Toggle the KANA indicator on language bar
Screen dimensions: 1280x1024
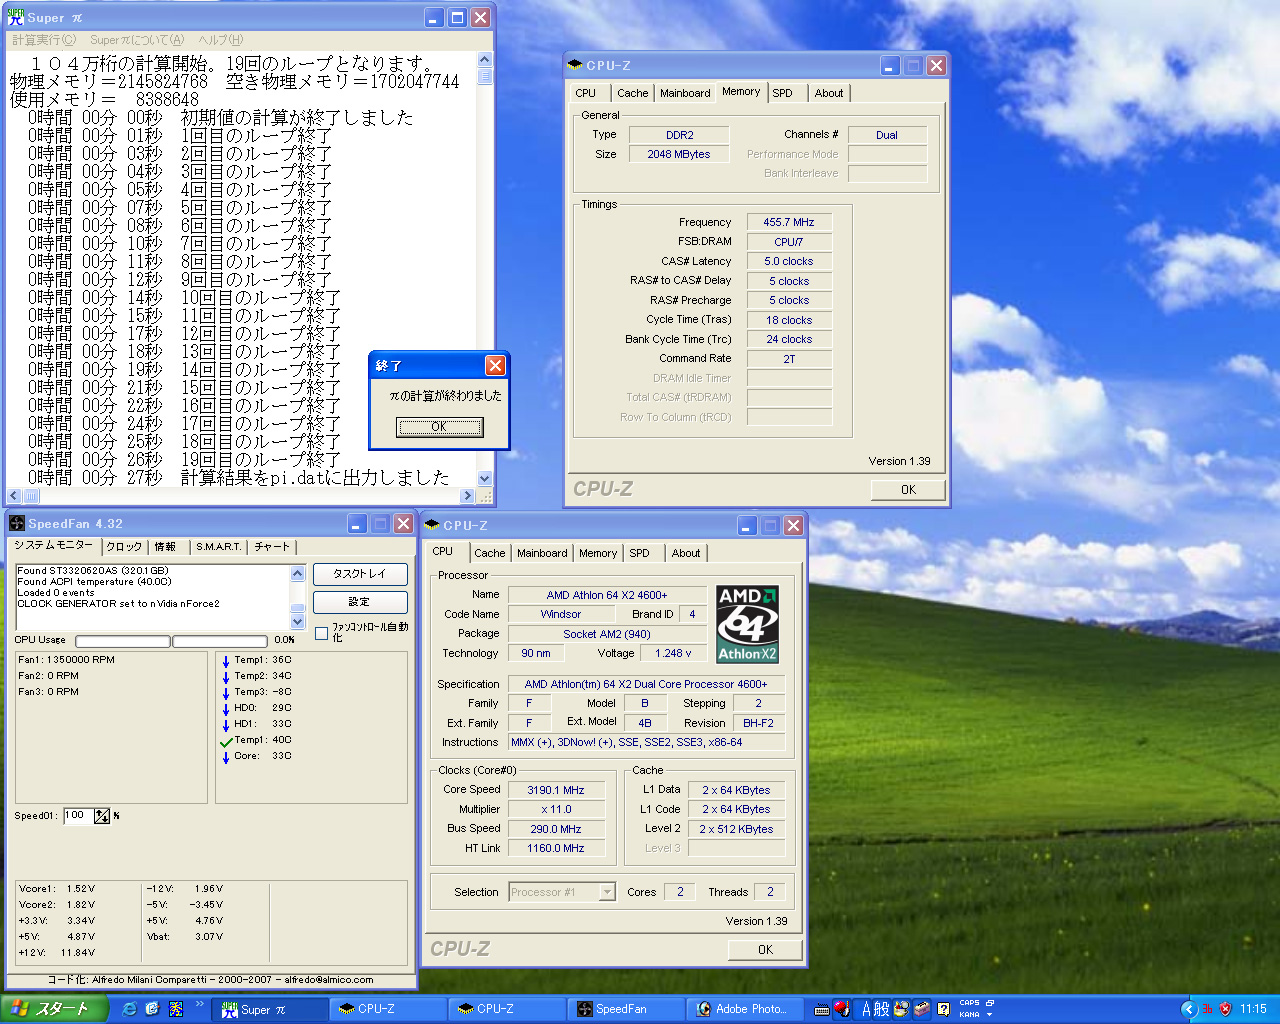tap(969, 1014)
